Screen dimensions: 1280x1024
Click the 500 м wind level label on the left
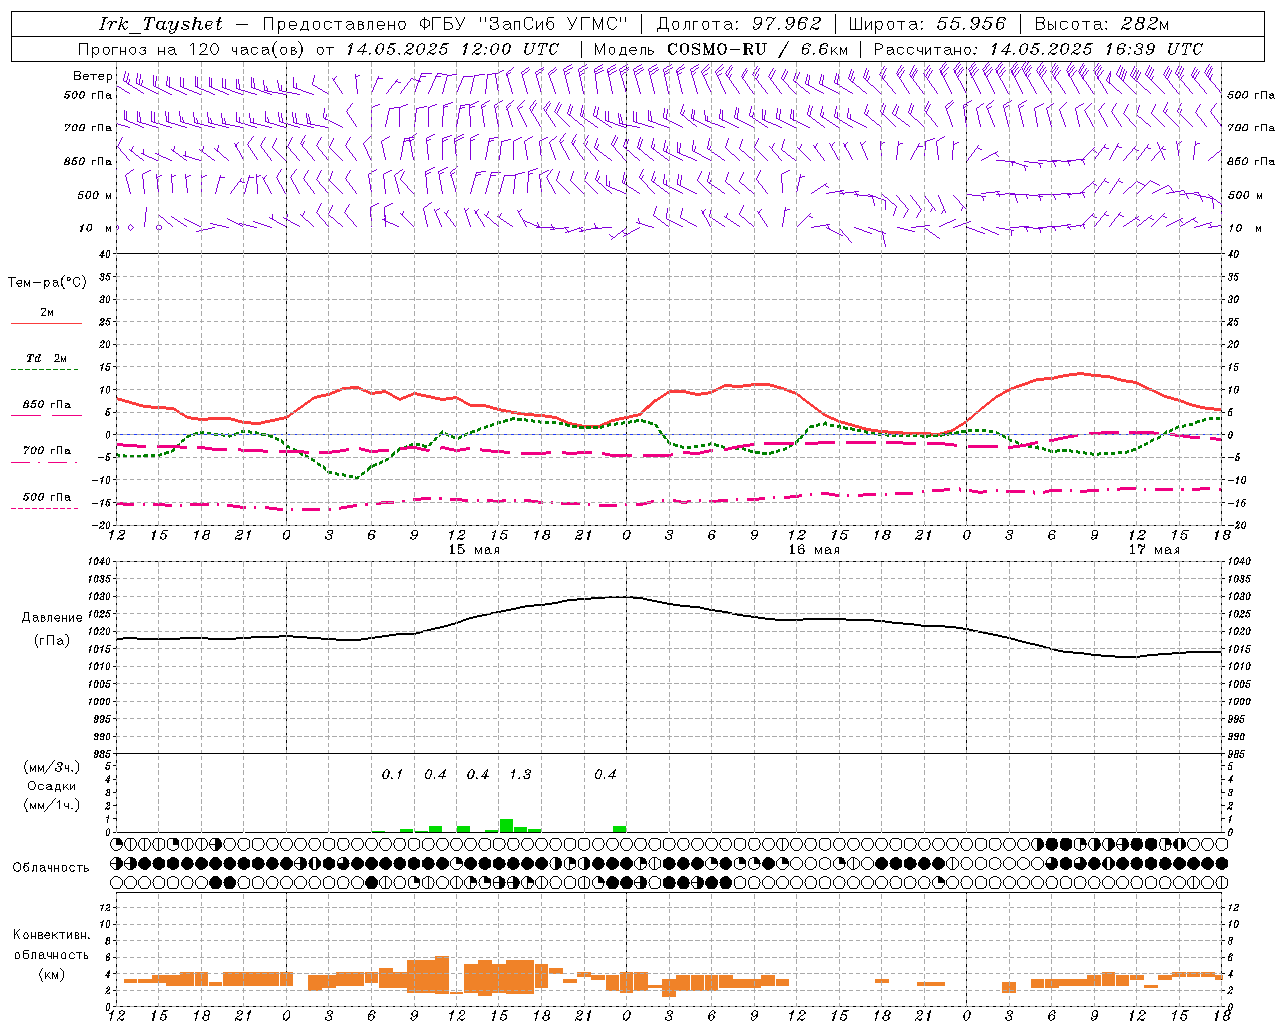[96, 195]
